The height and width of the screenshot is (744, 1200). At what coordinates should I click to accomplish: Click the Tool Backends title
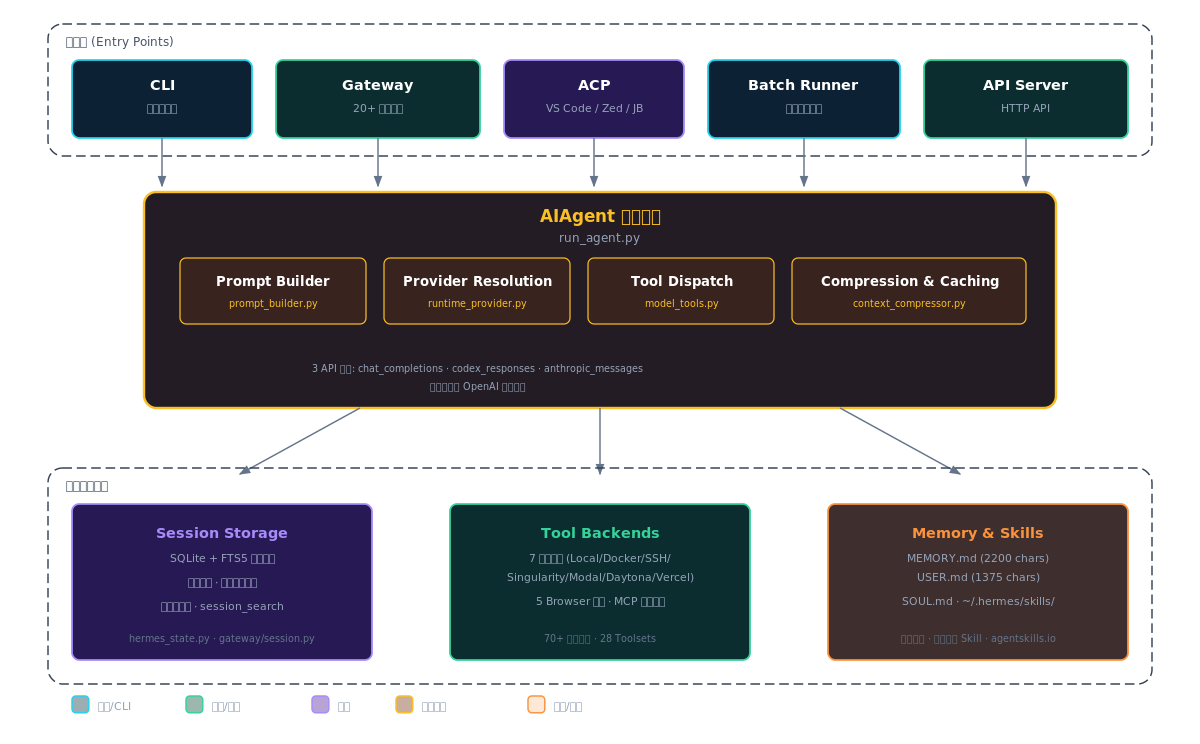tap(600, 533)
